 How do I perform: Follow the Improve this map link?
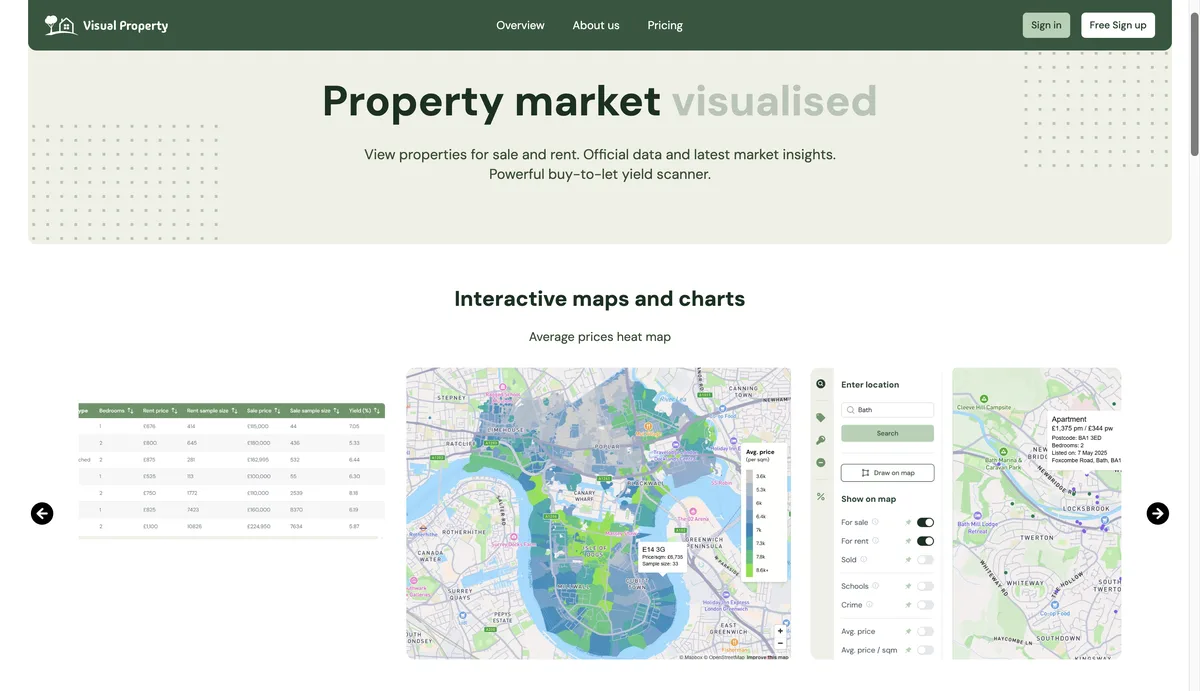(769, 657)
